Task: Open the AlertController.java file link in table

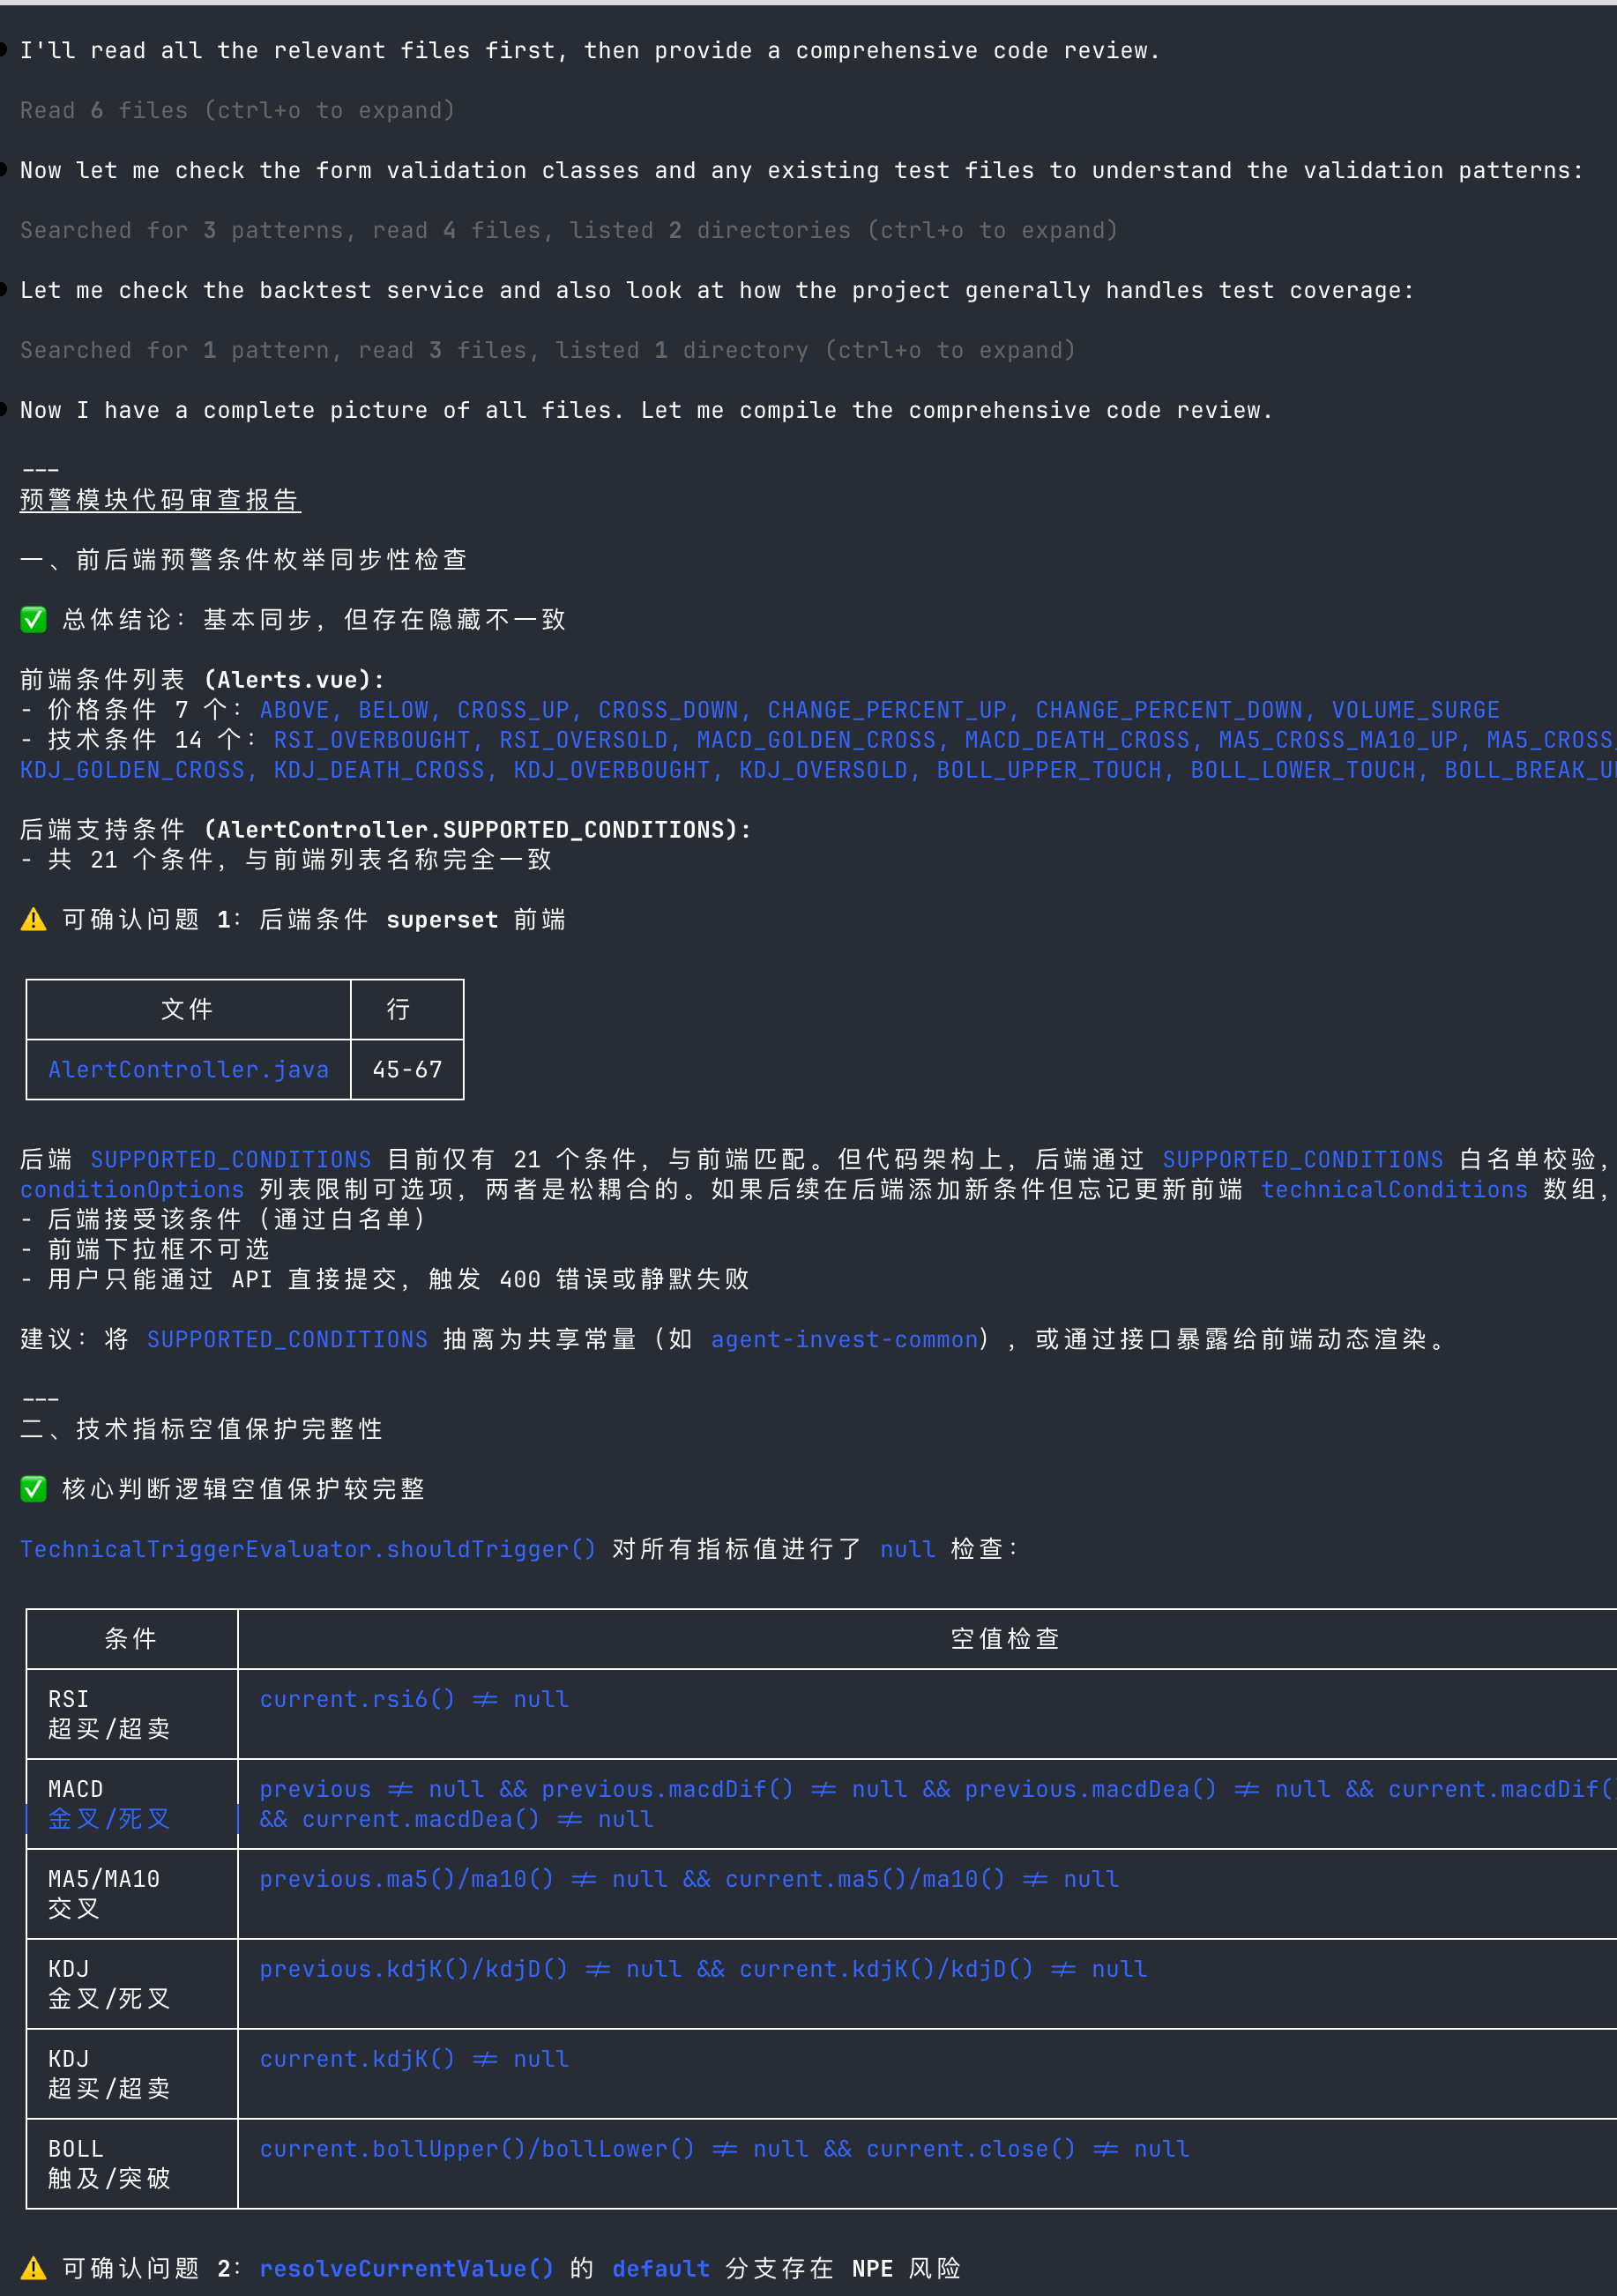Action: coord(188,1069)
